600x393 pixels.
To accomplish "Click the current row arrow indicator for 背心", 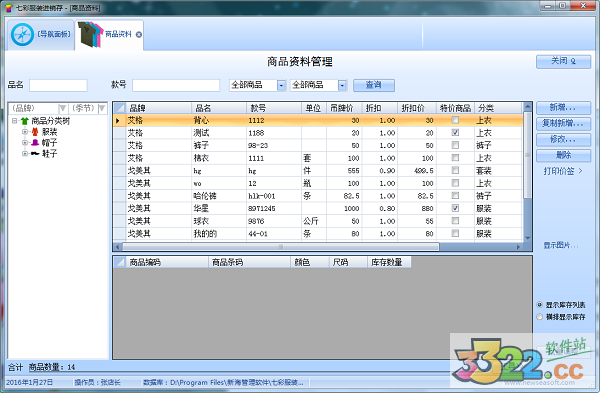I will point(118,121).
